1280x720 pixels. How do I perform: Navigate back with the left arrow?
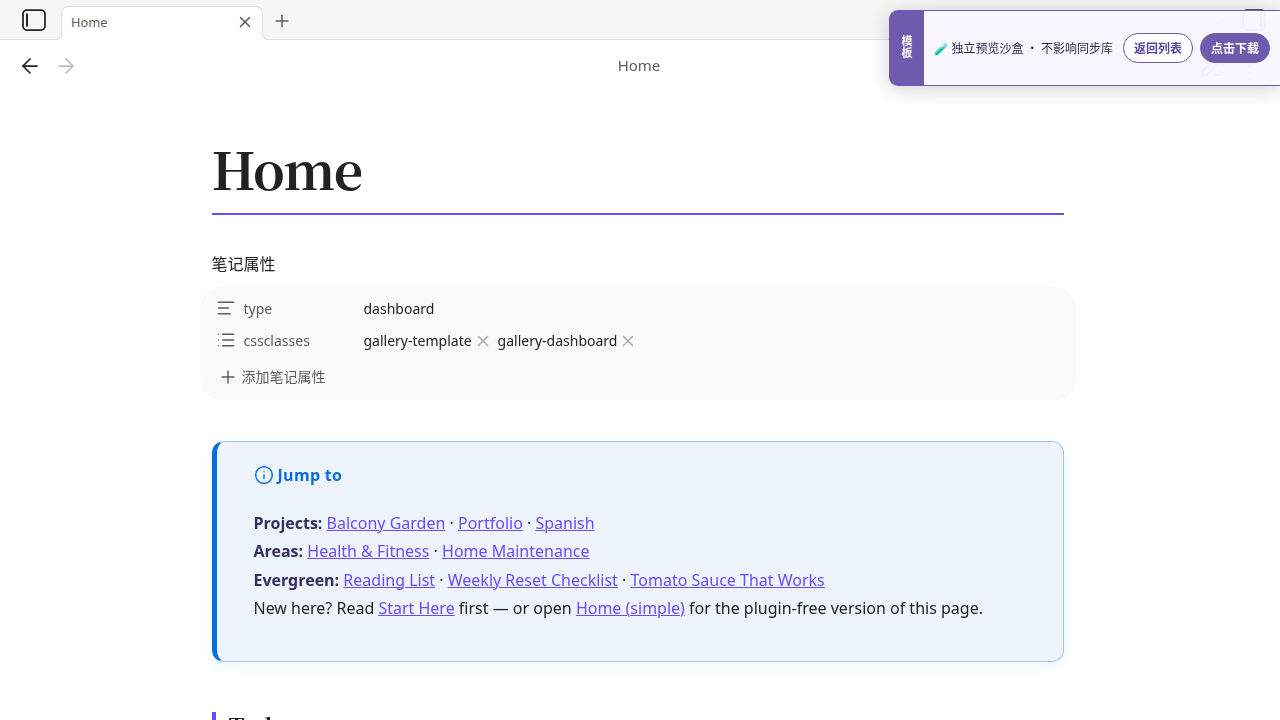[x=30, y=66]
